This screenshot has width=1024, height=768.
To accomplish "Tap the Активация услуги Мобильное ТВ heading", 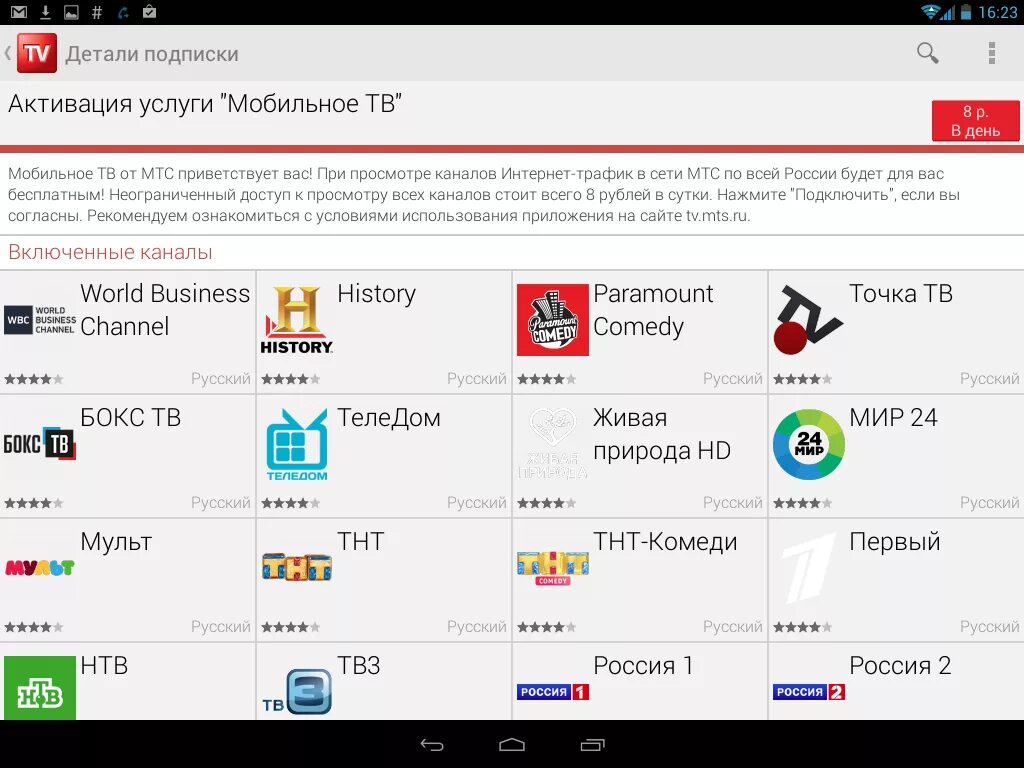I will 205,103.
